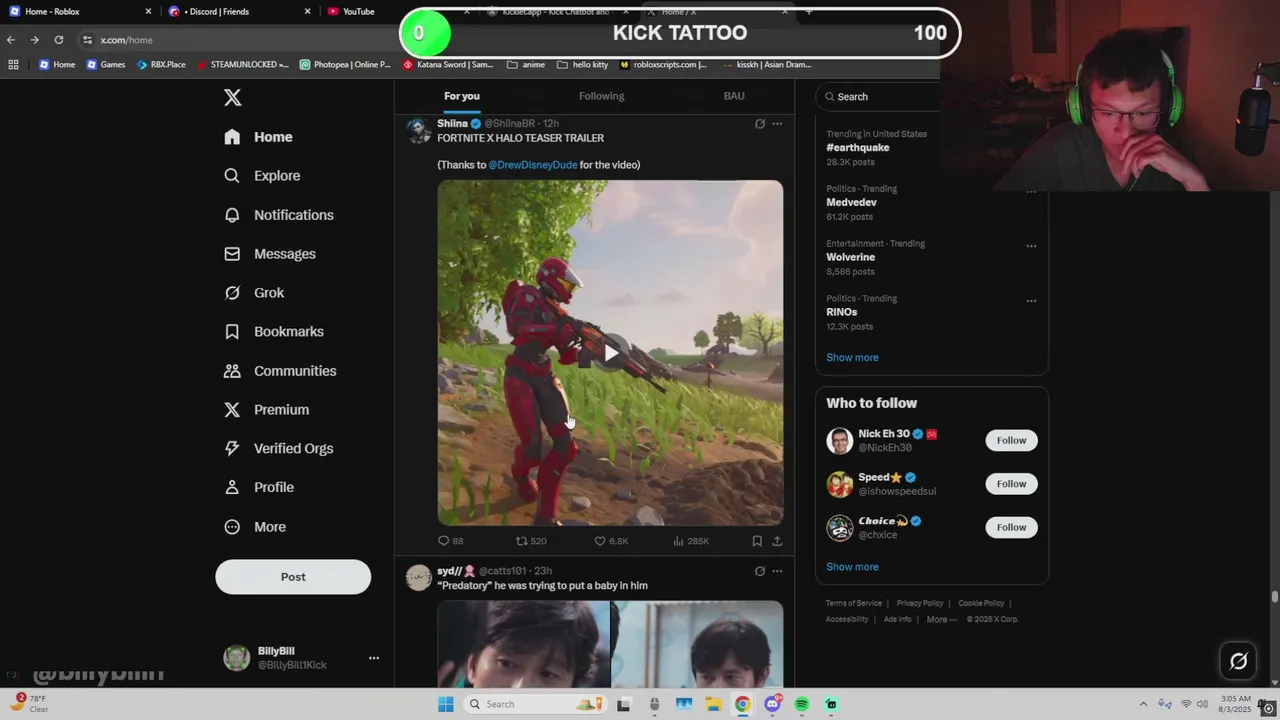Click the Profile person icon

[232, 488]
